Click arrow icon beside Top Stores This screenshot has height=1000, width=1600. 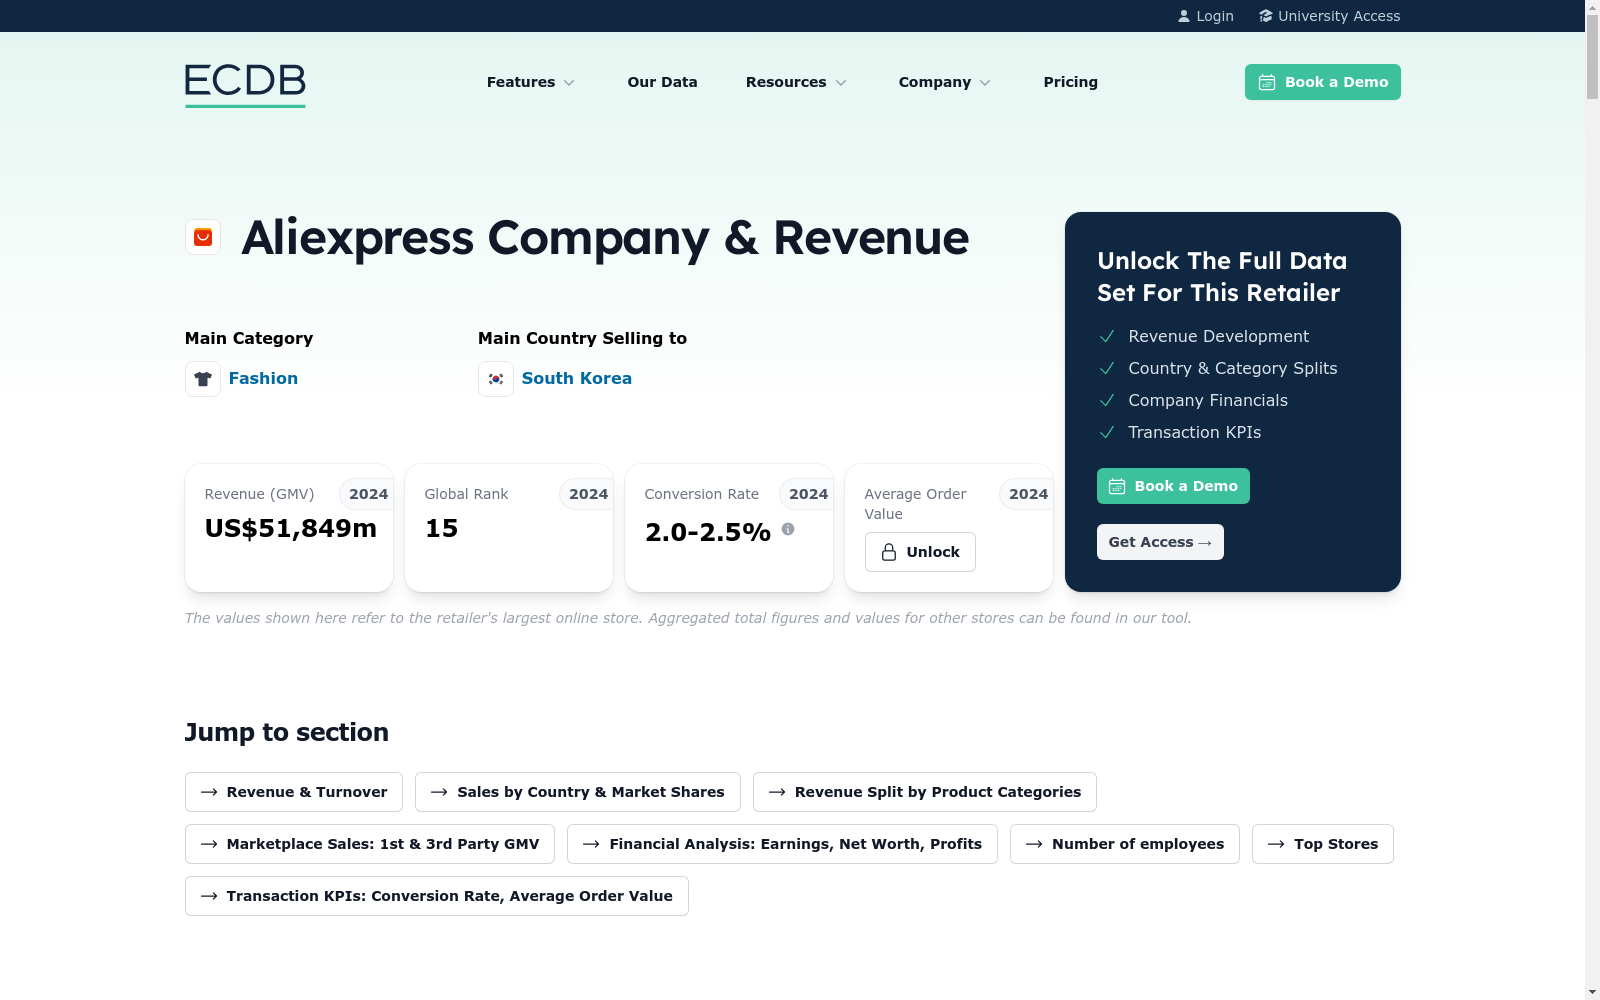coord(1276,844)
